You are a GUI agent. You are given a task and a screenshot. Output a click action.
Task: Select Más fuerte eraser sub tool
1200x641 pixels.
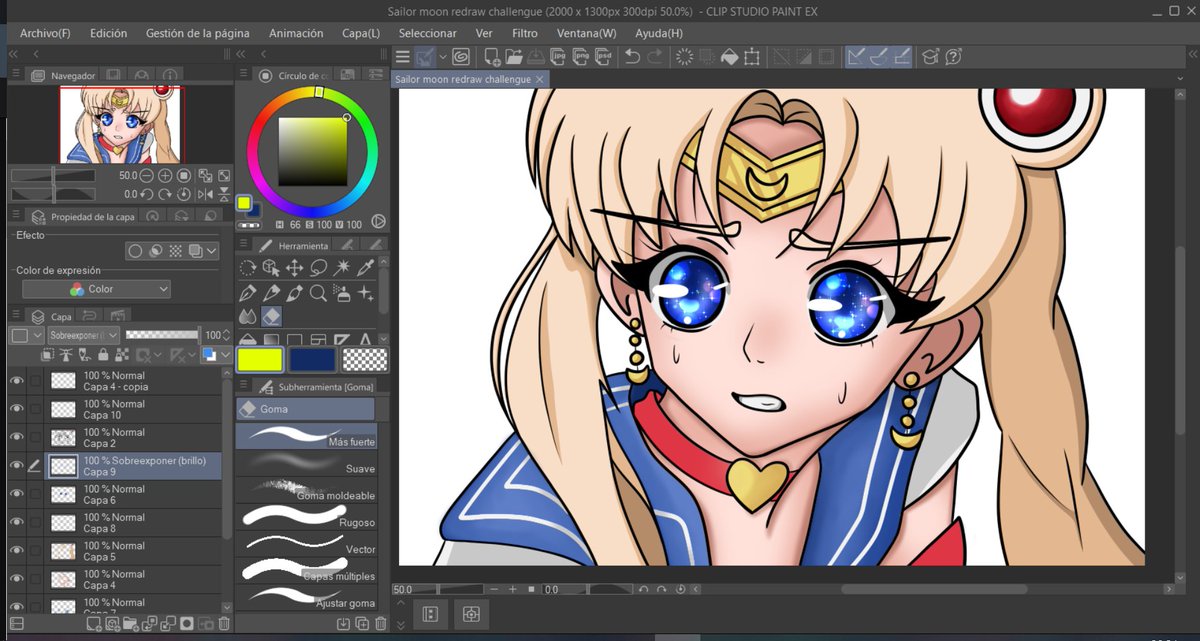point(306,435)
